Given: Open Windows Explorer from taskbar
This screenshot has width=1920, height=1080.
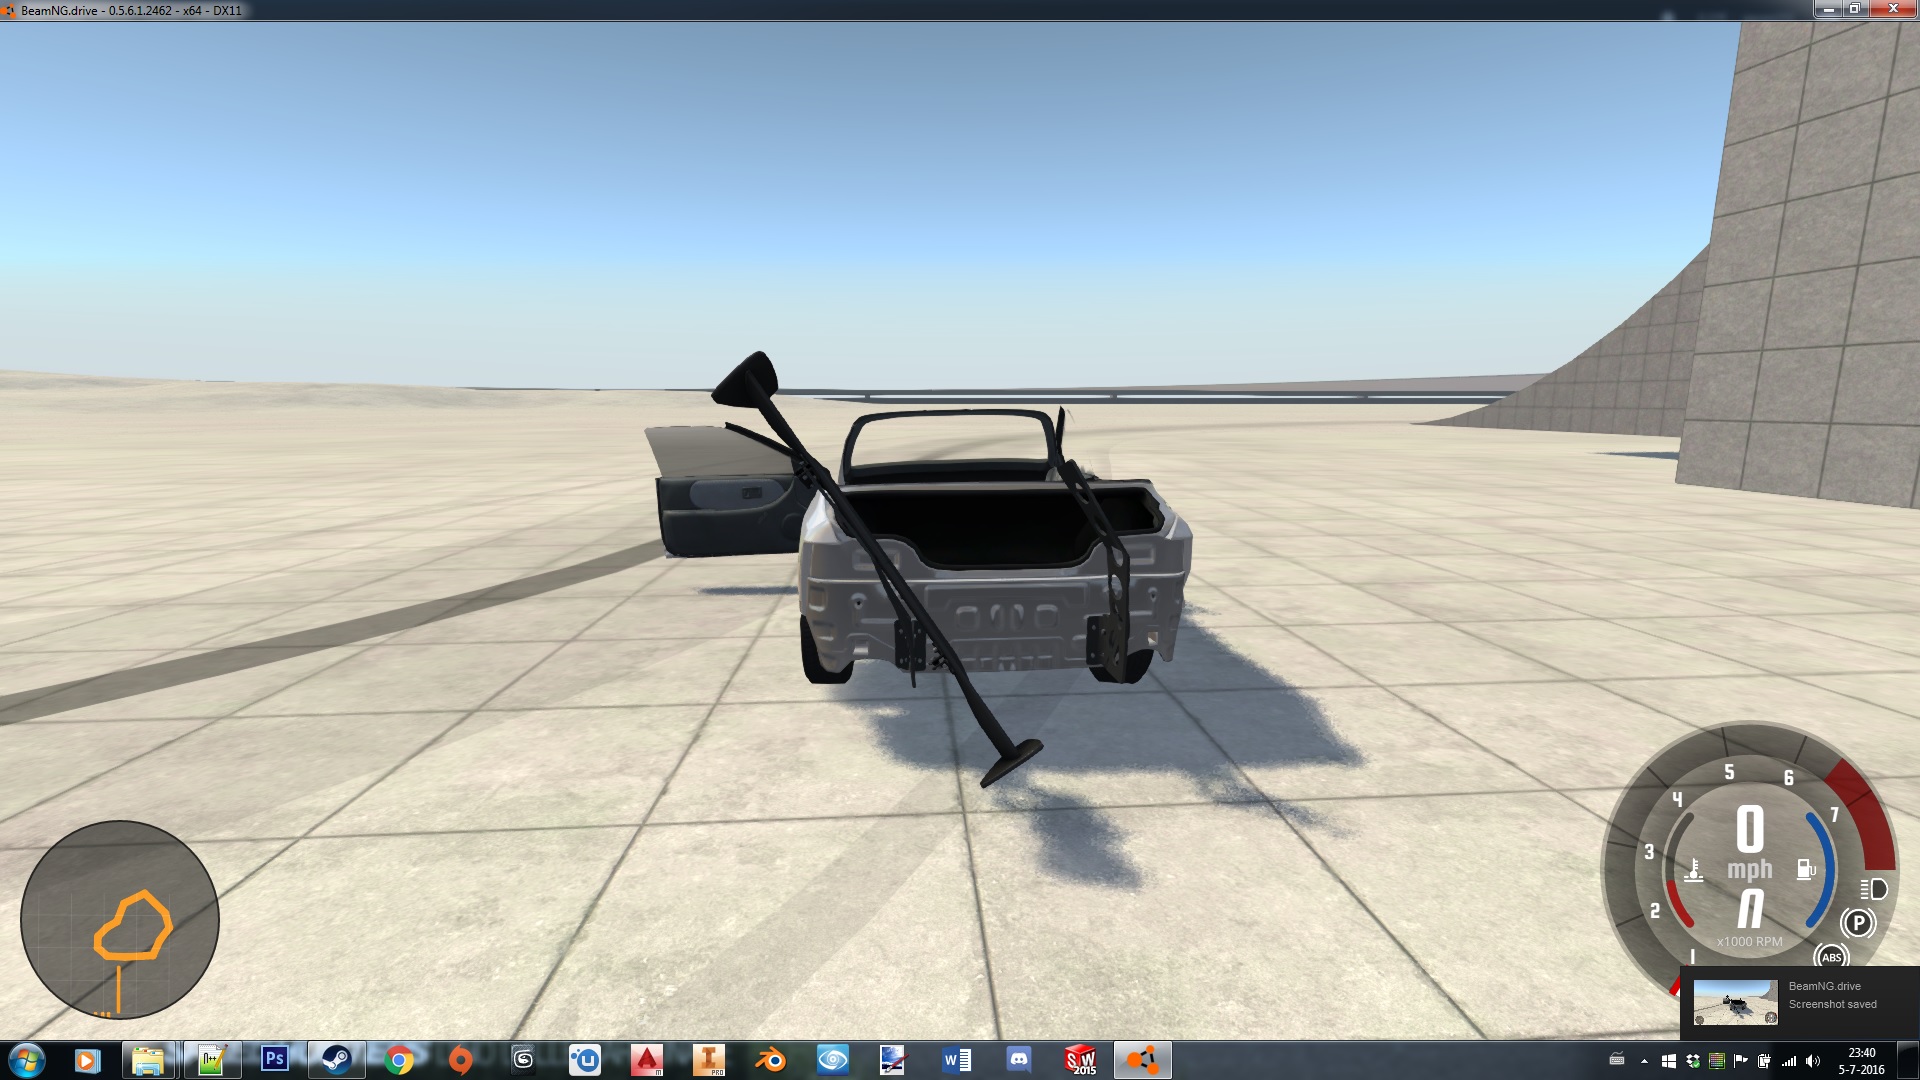Looking at the screenshot, I should coord(148,1060).
